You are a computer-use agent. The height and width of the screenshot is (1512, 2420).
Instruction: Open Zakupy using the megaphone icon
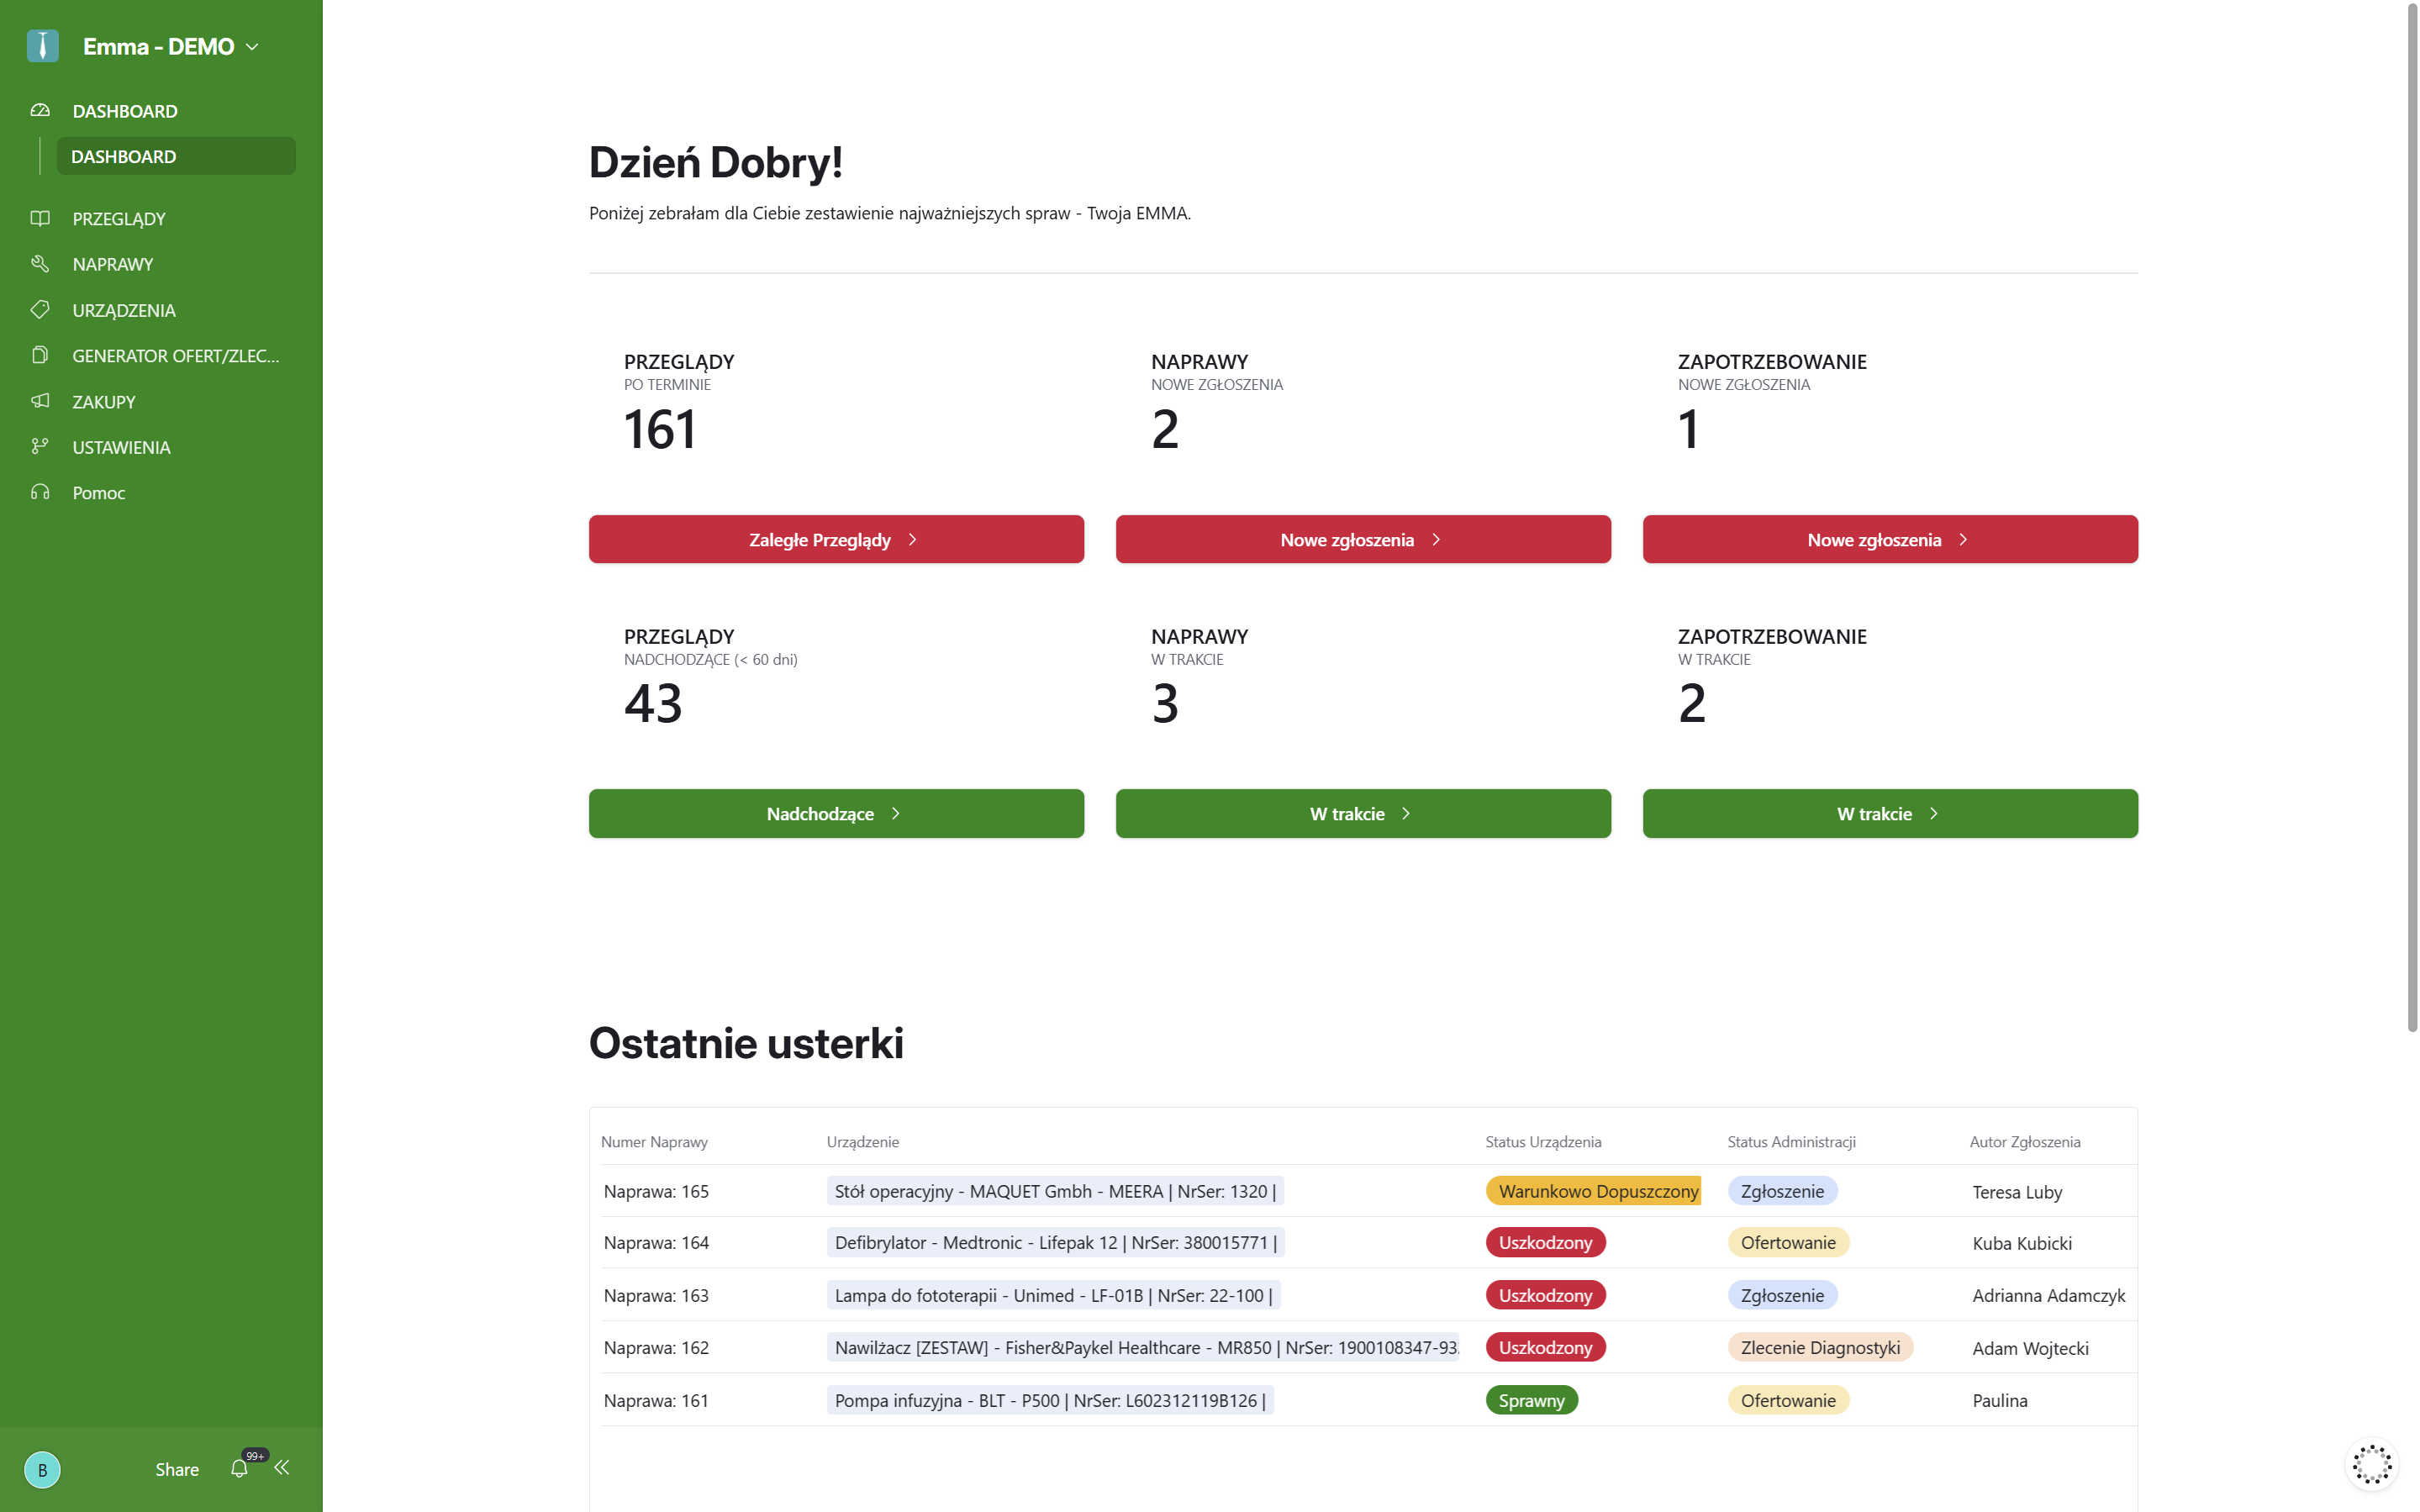pyautogui.click(x=40, y=401)
